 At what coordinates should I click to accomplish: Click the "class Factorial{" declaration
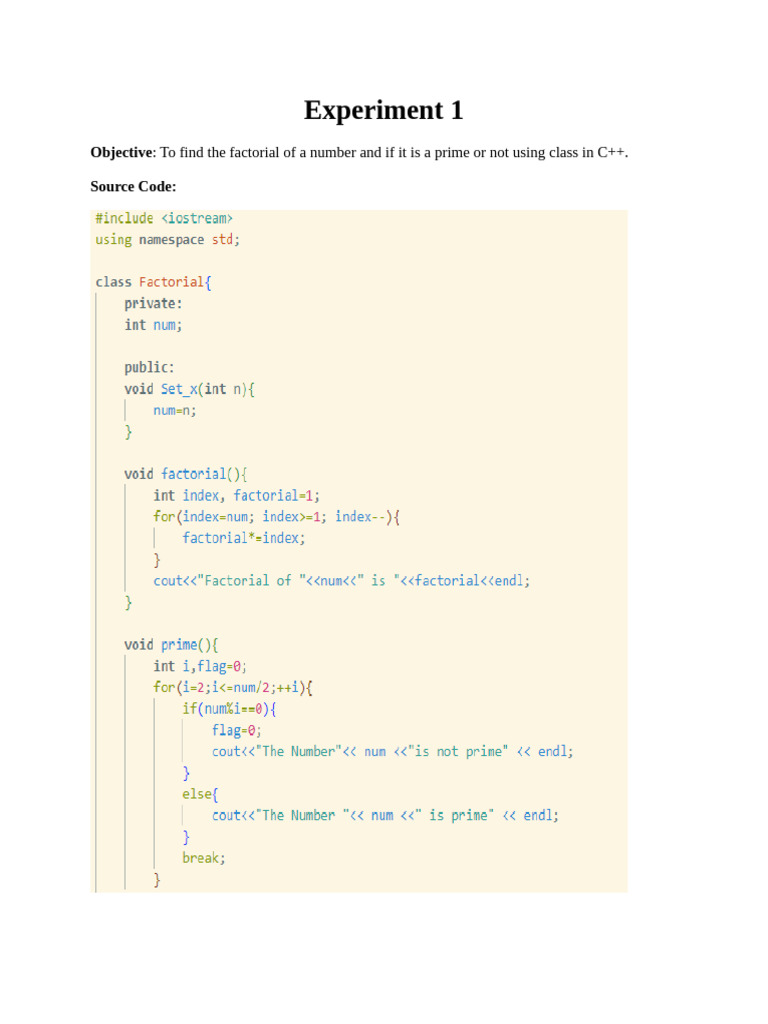click(x=153, y=282)
